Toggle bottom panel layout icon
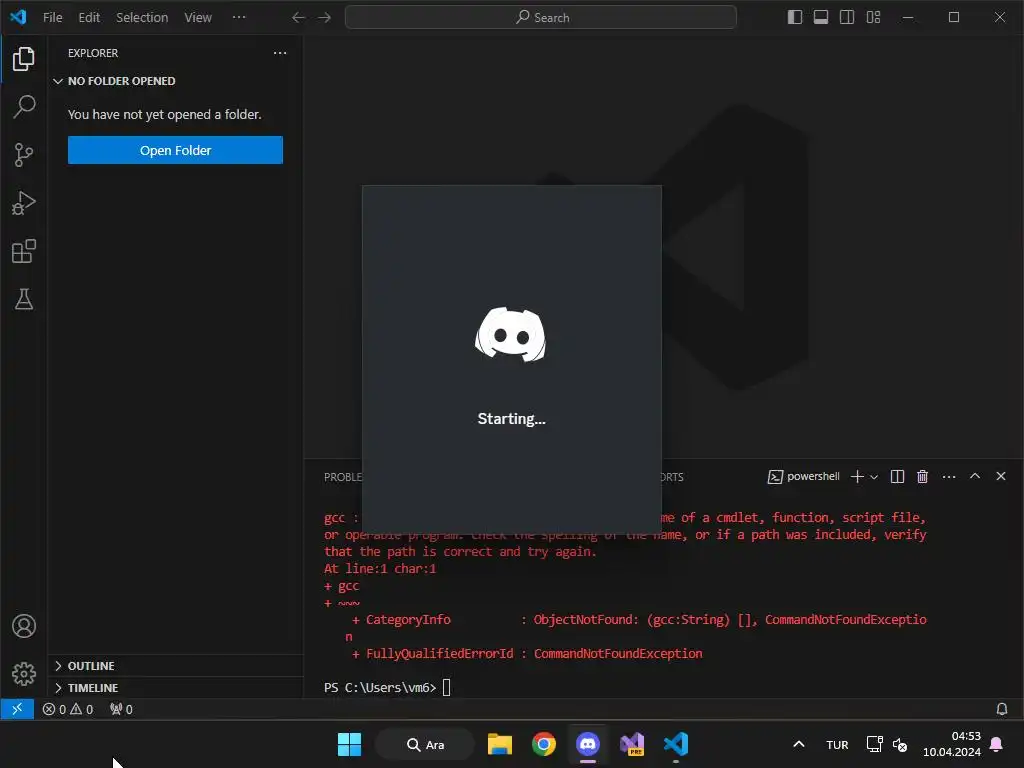The width and height of the screenshot is (1024, 768). coord(821,18)
